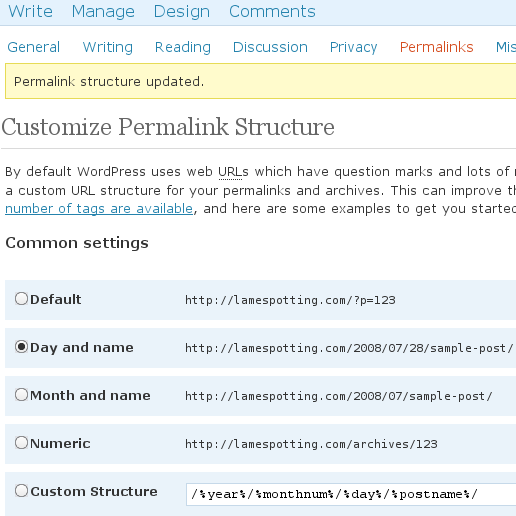This screenshot has width=516, height=516.
Task: Select the Permalinks settings tab
Action: tap(436, 47)
